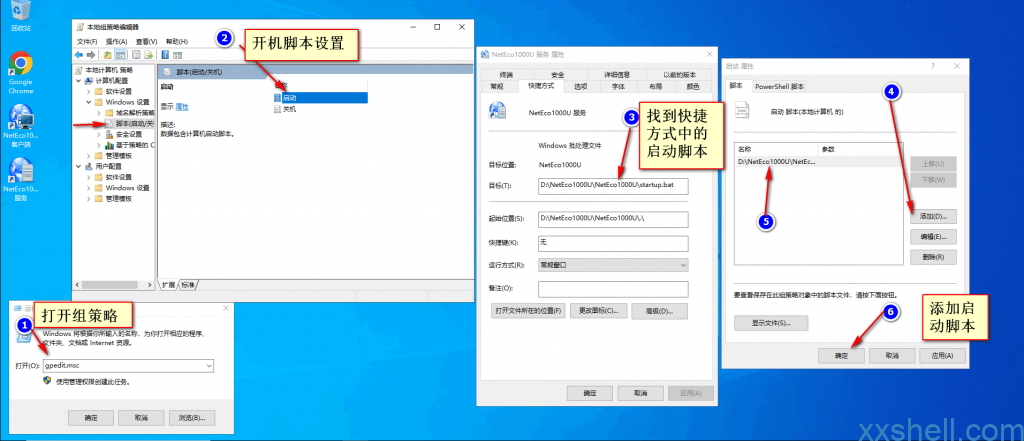Viewport: 1024px width, 441px height.
Task: Click the 目标(T) path input field
Action: click(613, 186)
